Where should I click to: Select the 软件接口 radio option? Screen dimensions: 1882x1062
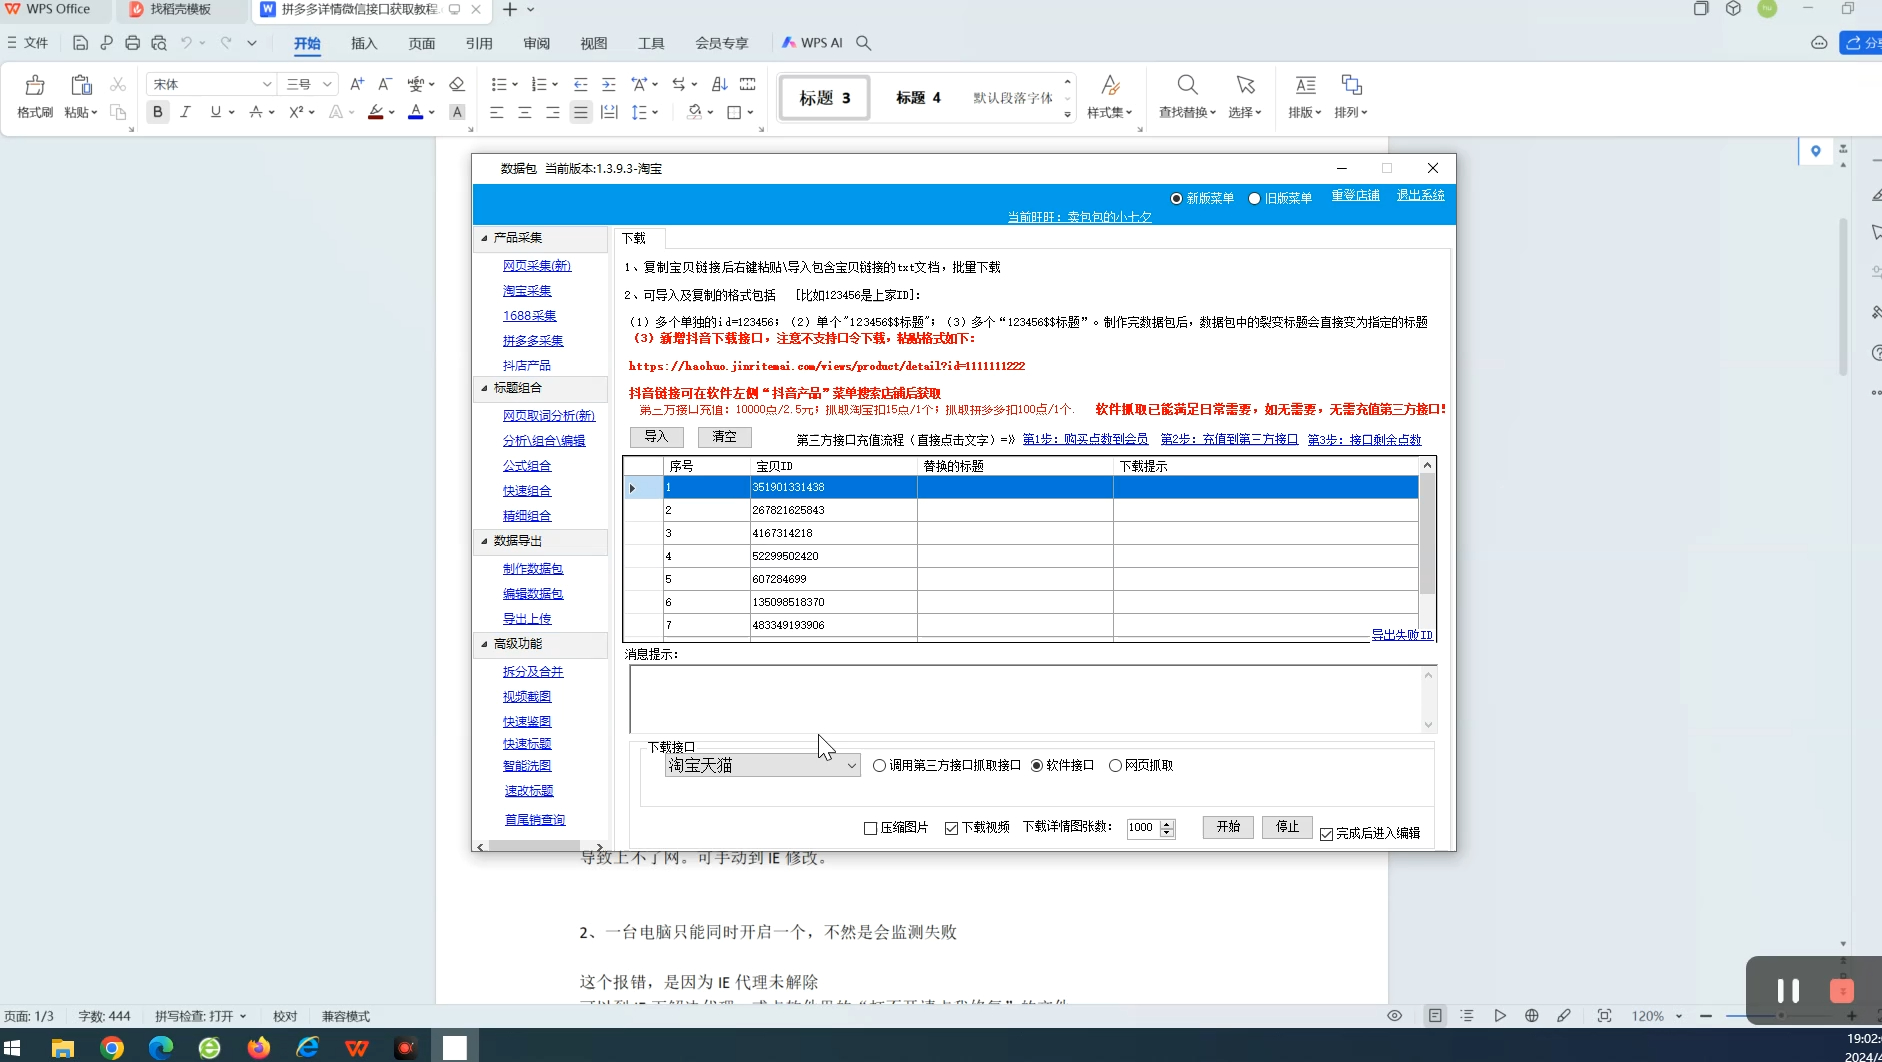1036,765
